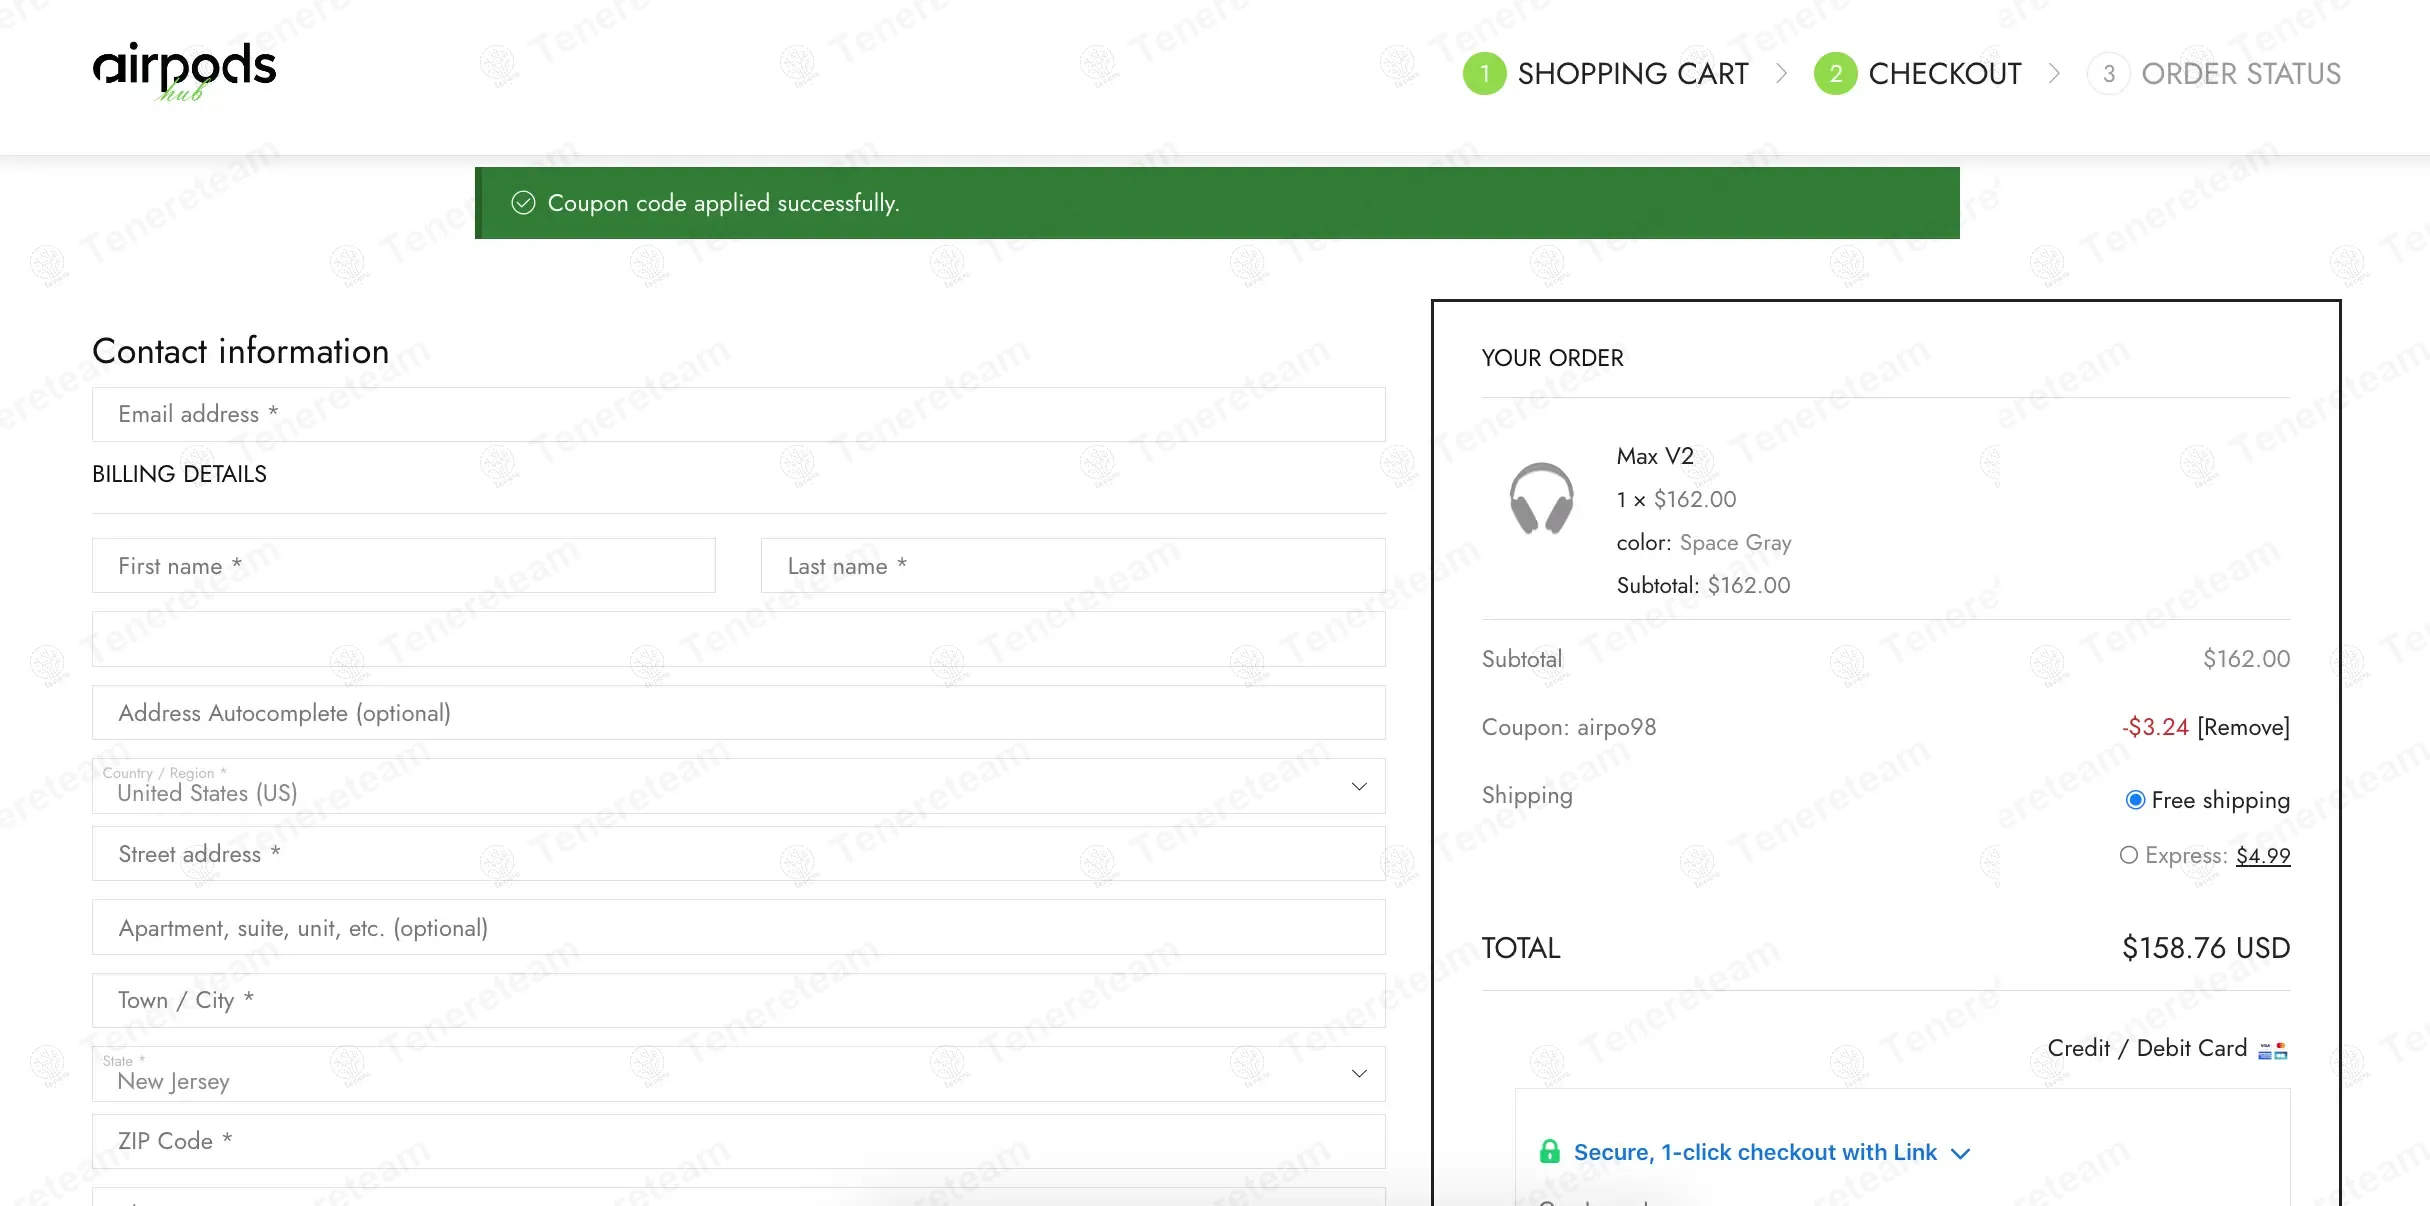Open the airpods hub logo homepage

click(184, 72)
